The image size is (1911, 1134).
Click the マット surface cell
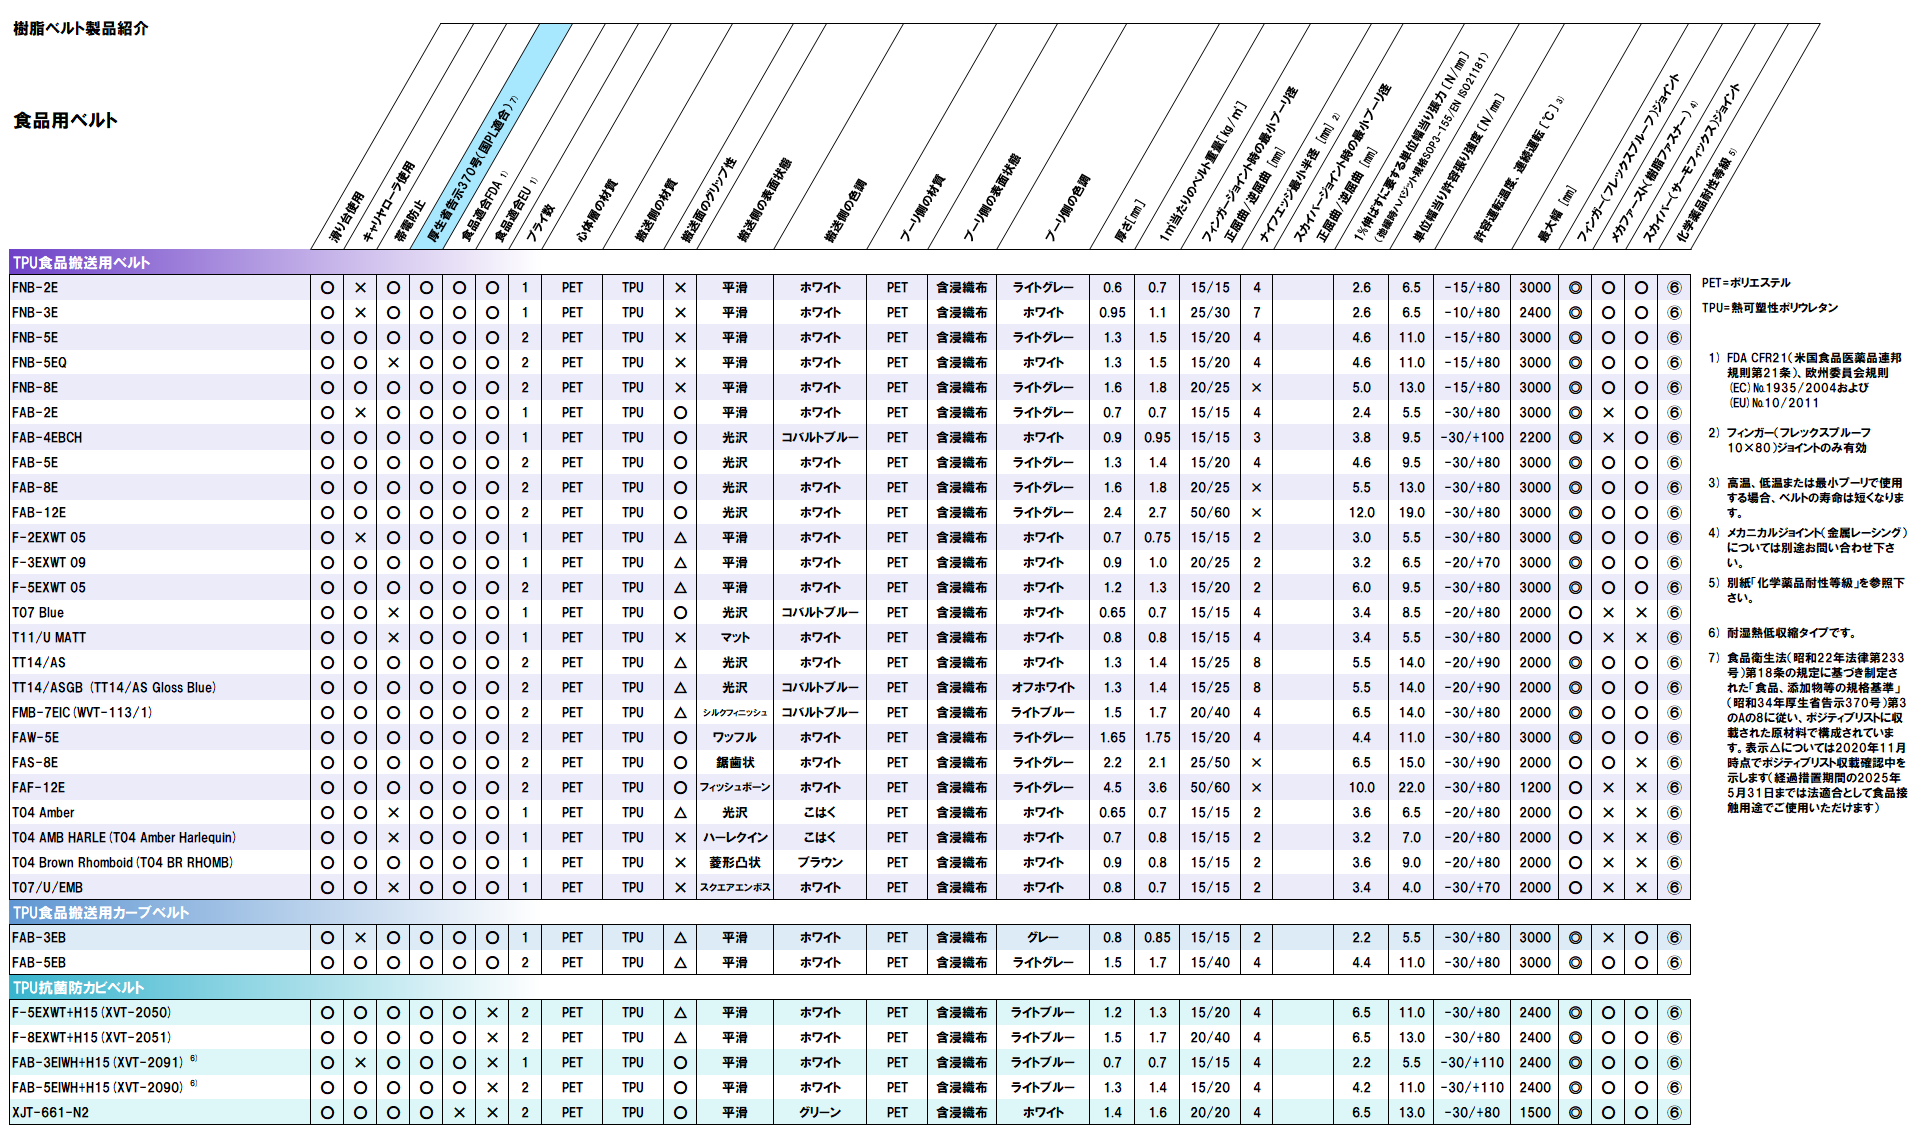pyautogui.click(x=735, y=638)
